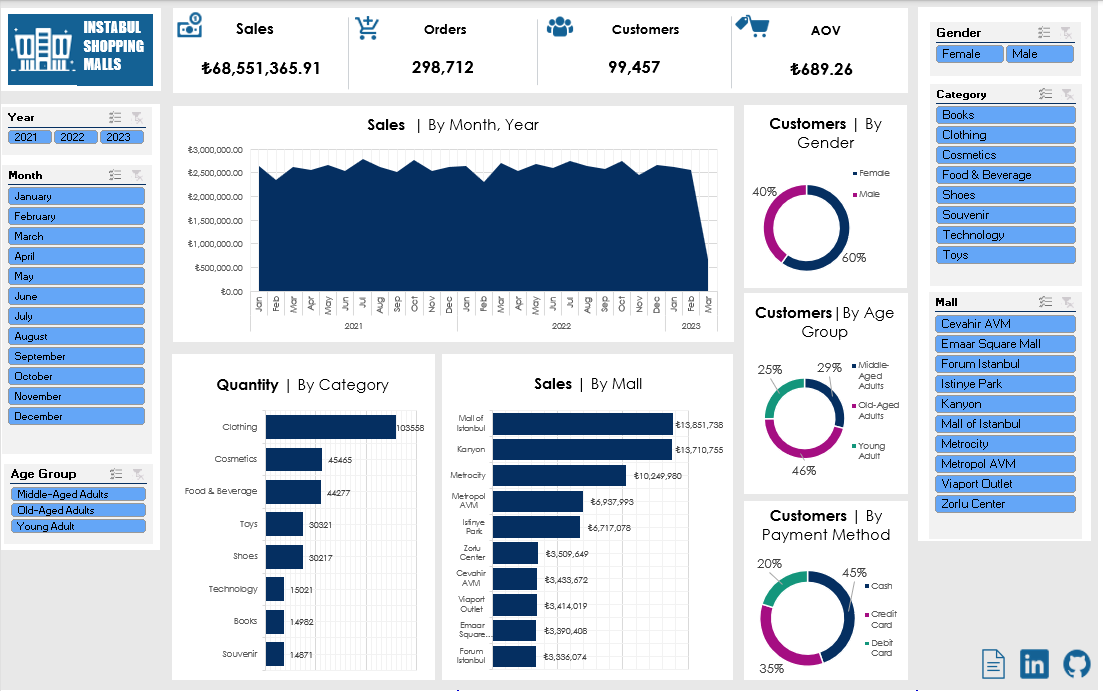Toggle Young Adult in Age Group slicer
The image size is (1103, 691).
pyautogui.click(x=78, y=525)
